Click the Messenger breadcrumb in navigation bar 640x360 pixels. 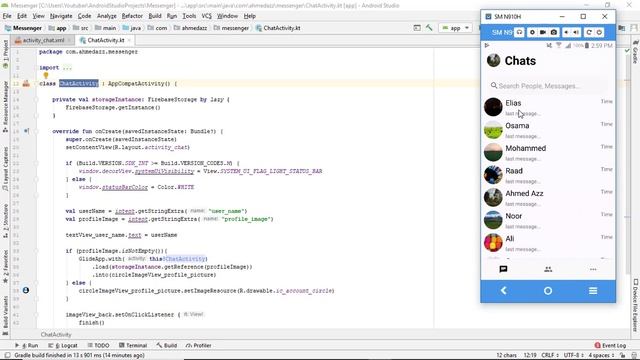point(23,28)
